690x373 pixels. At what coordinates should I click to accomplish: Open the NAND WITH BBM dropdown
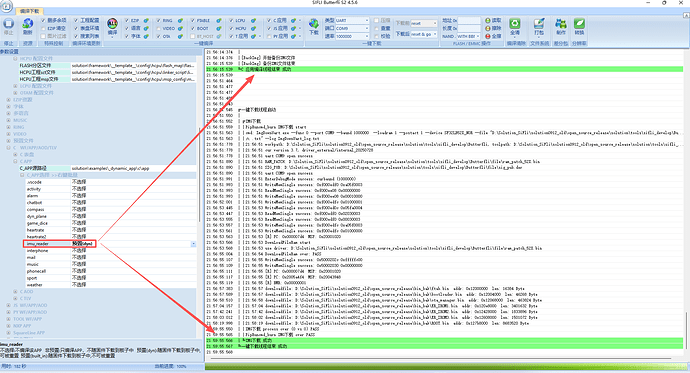(478, 36)
